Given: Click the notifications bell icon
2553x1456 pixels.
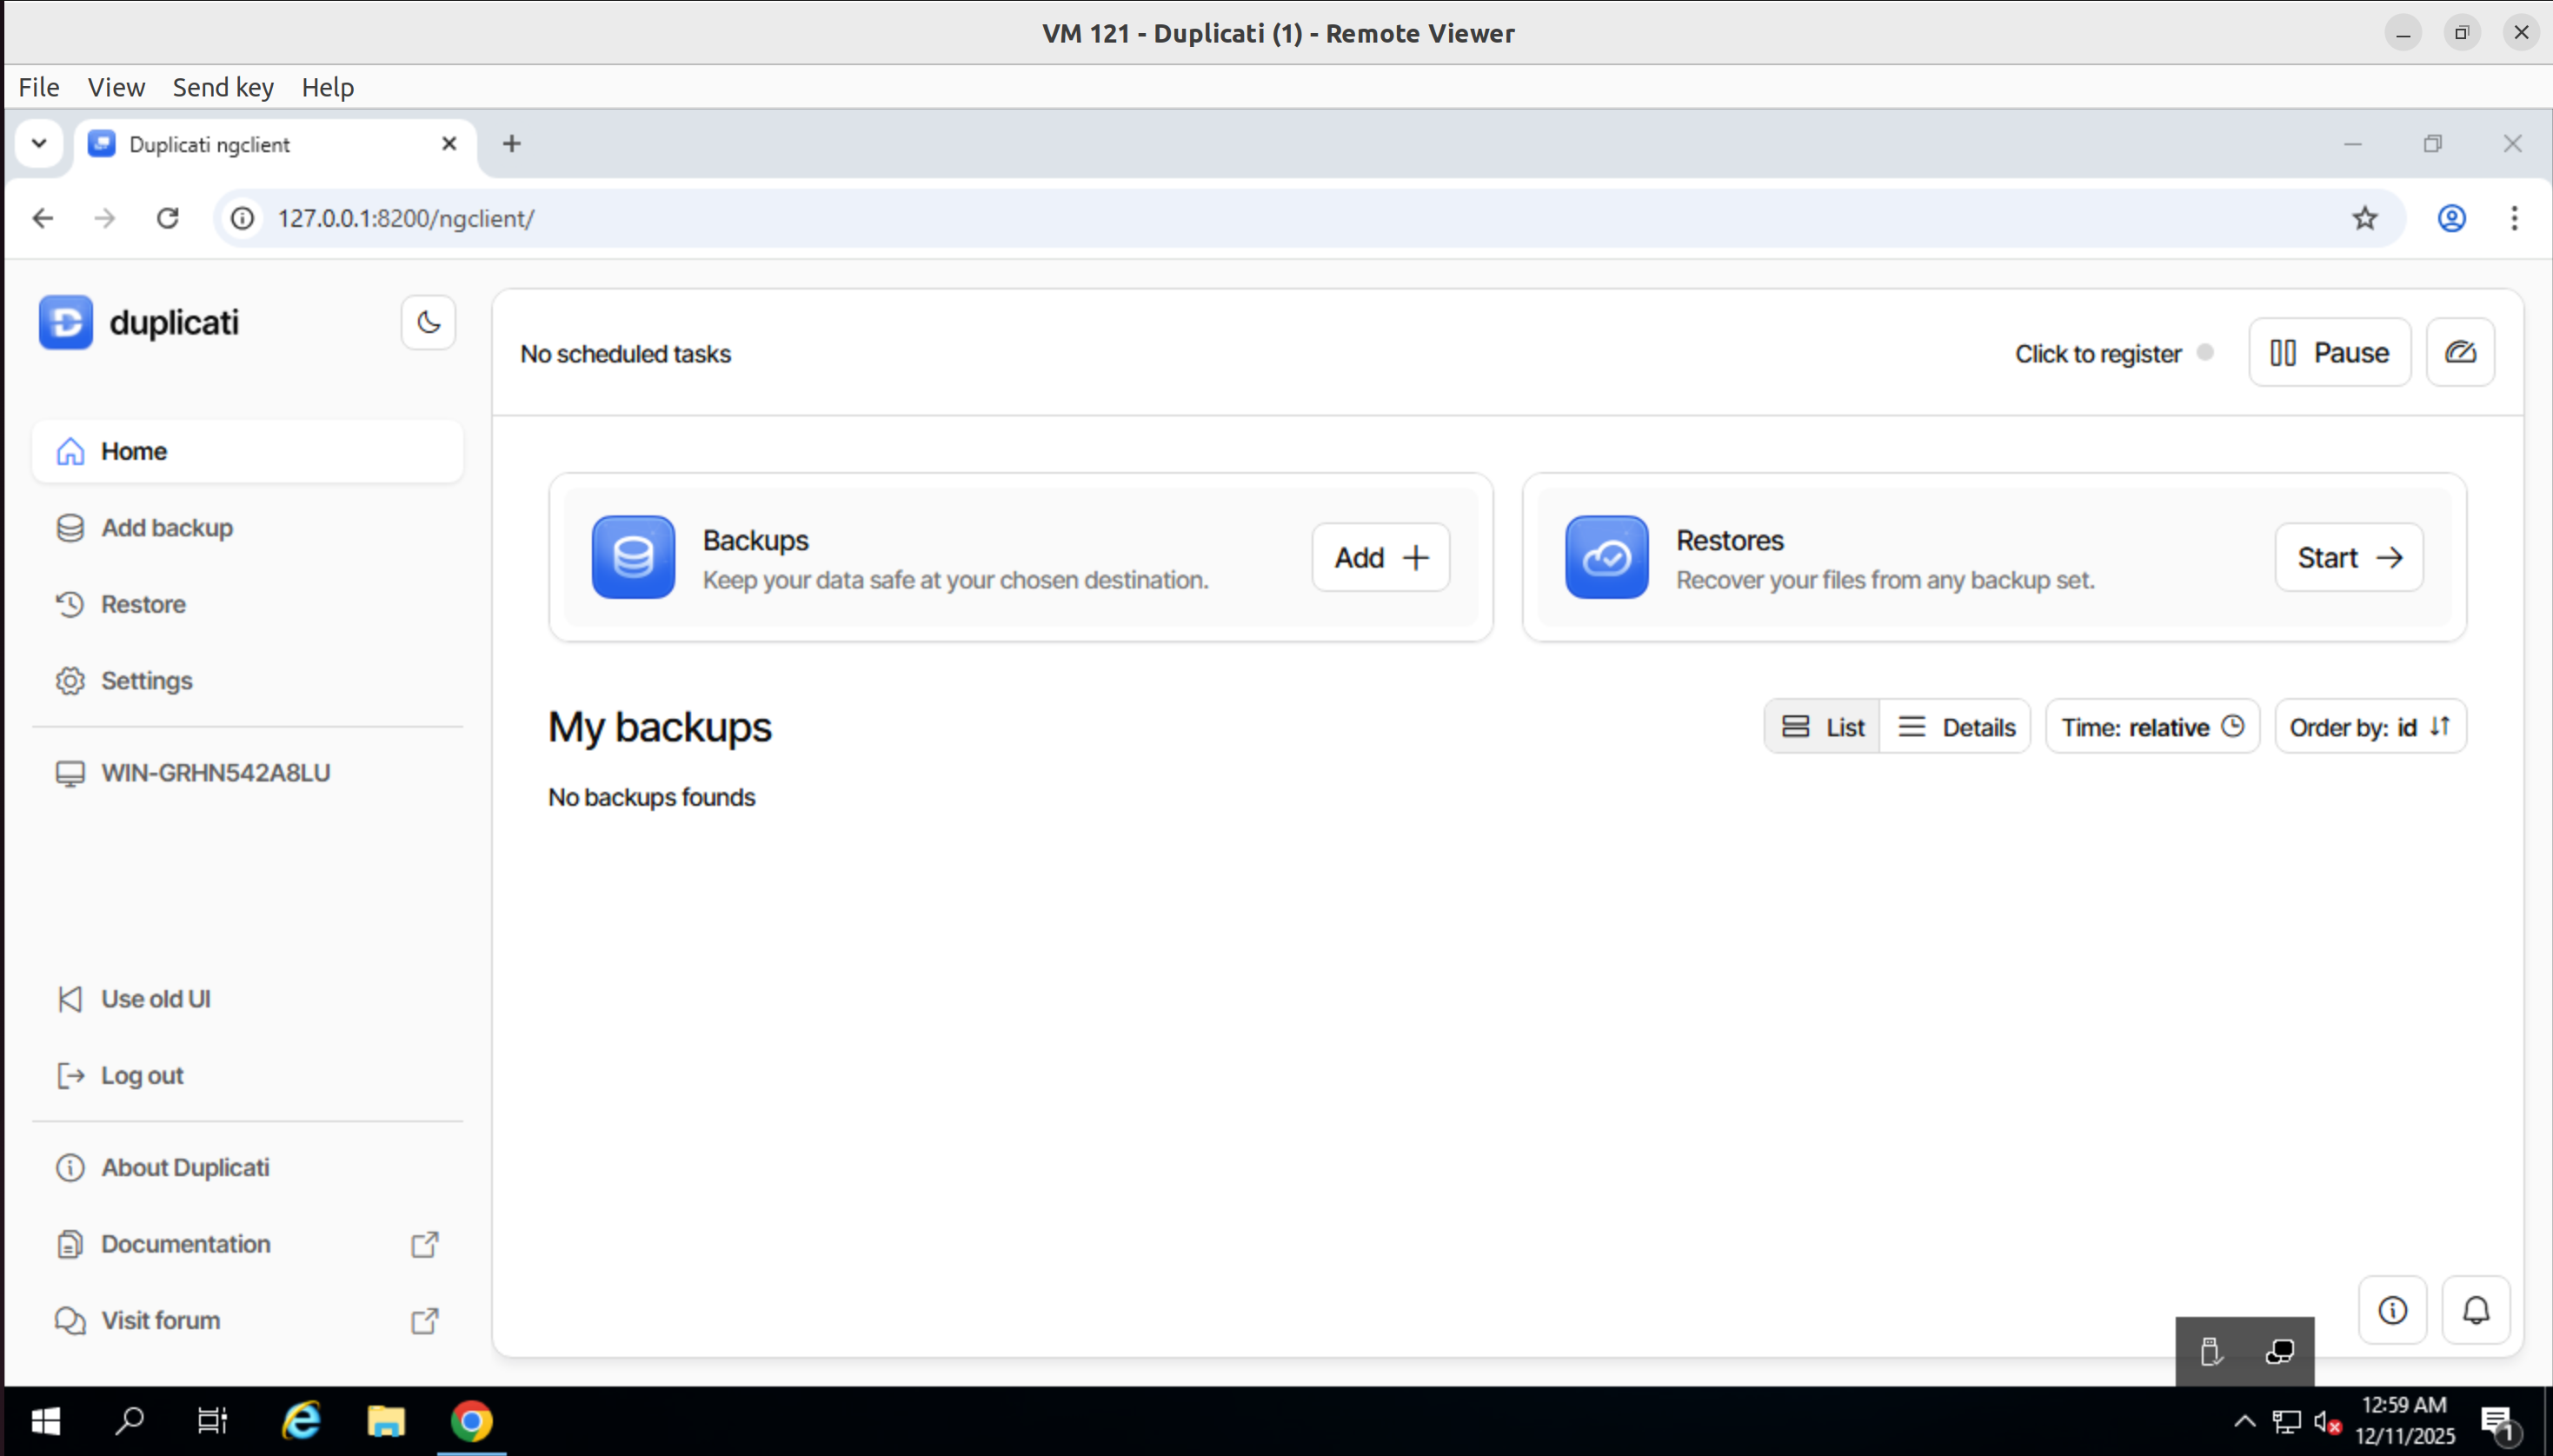Looking at the screenshot, I should pos(2475,1310).
